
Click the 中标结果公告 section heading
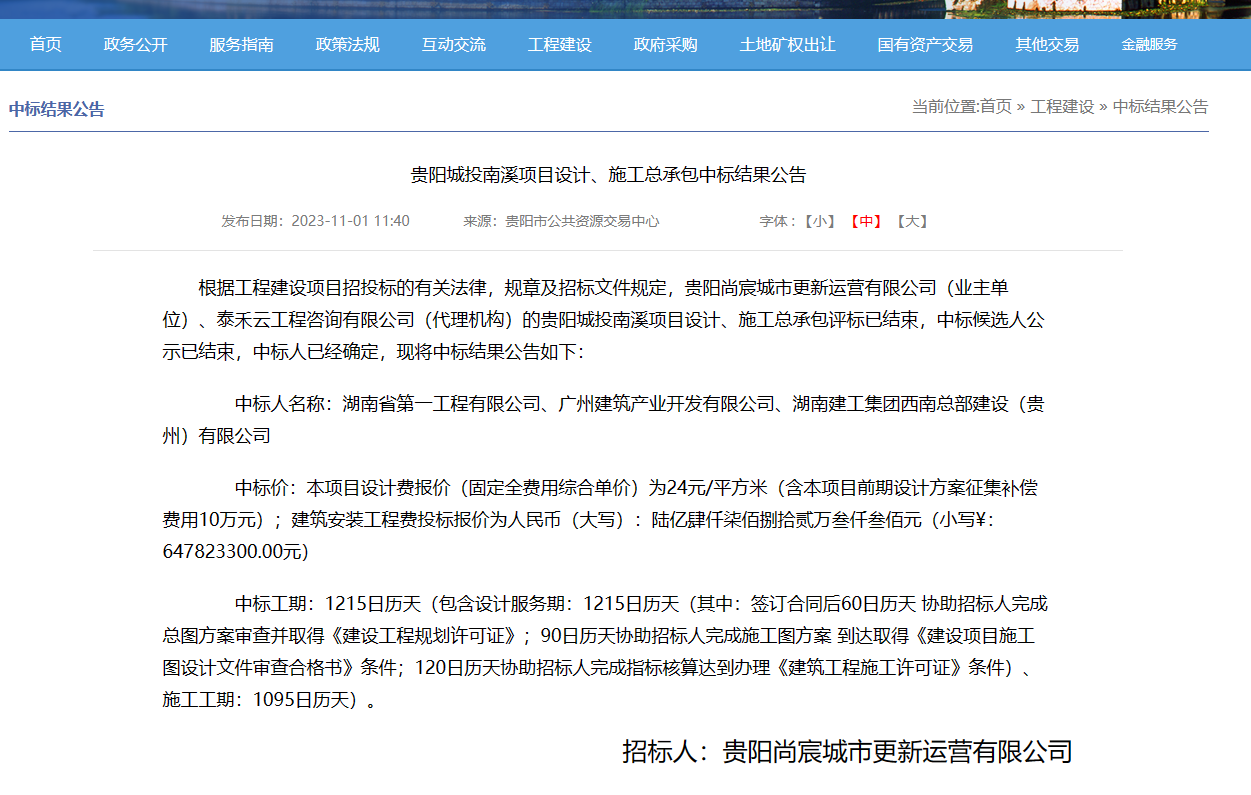coord(57,109)
